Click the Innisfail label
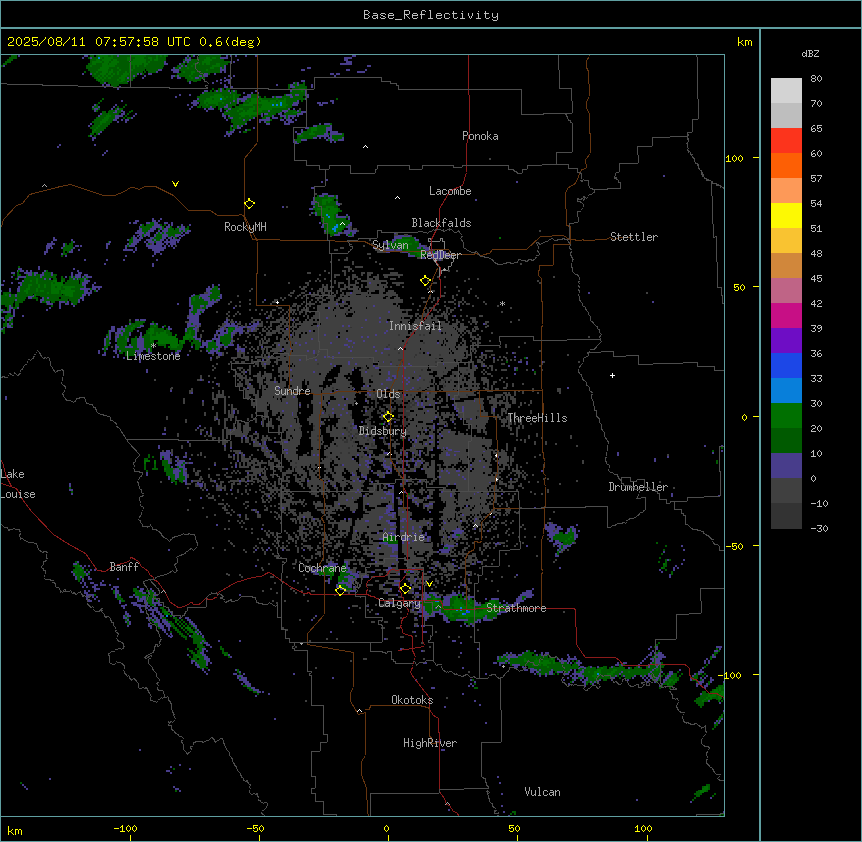 (415, 326)
